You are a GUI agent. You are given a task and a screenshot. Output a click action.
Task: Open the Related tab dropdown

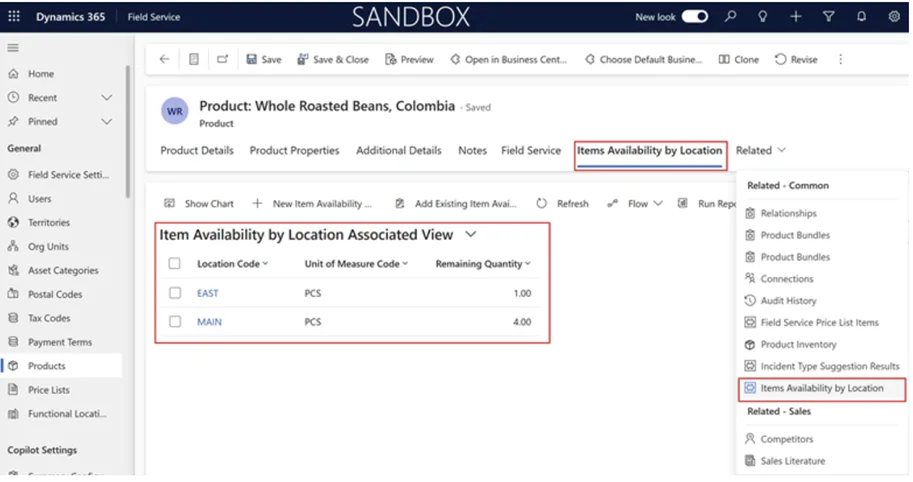coord(760,150)
